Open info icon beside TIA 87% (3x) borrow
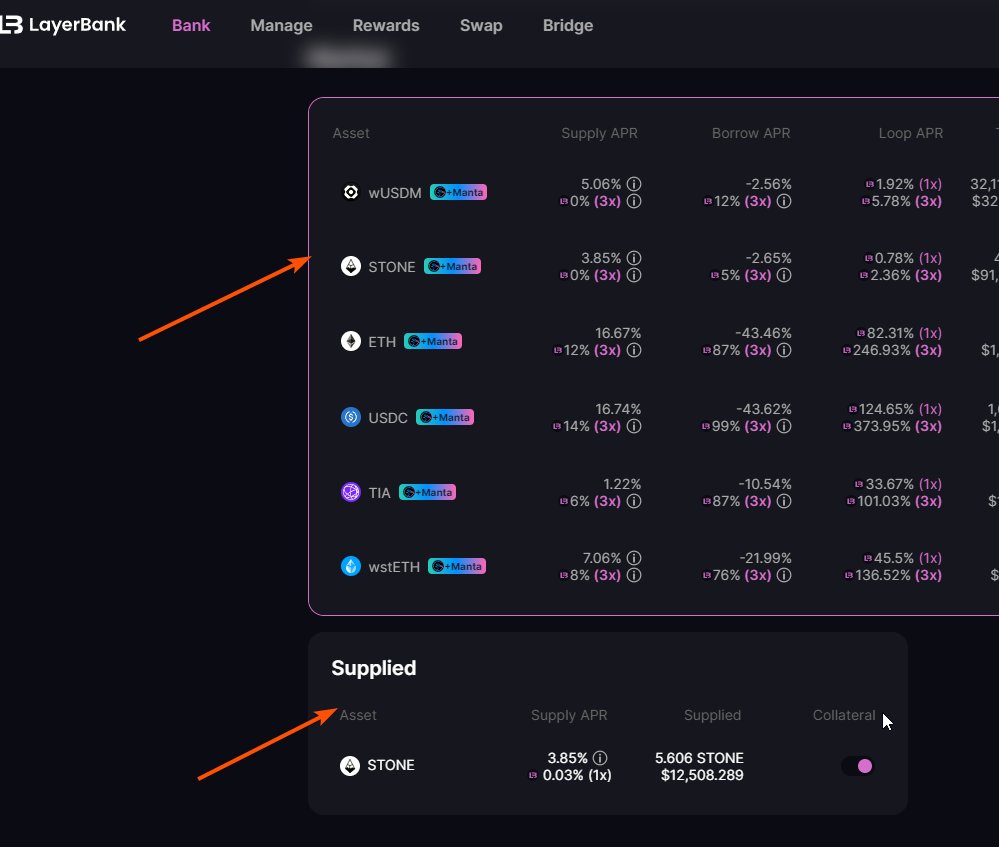999x847 pixels. [x=784, y=502]
